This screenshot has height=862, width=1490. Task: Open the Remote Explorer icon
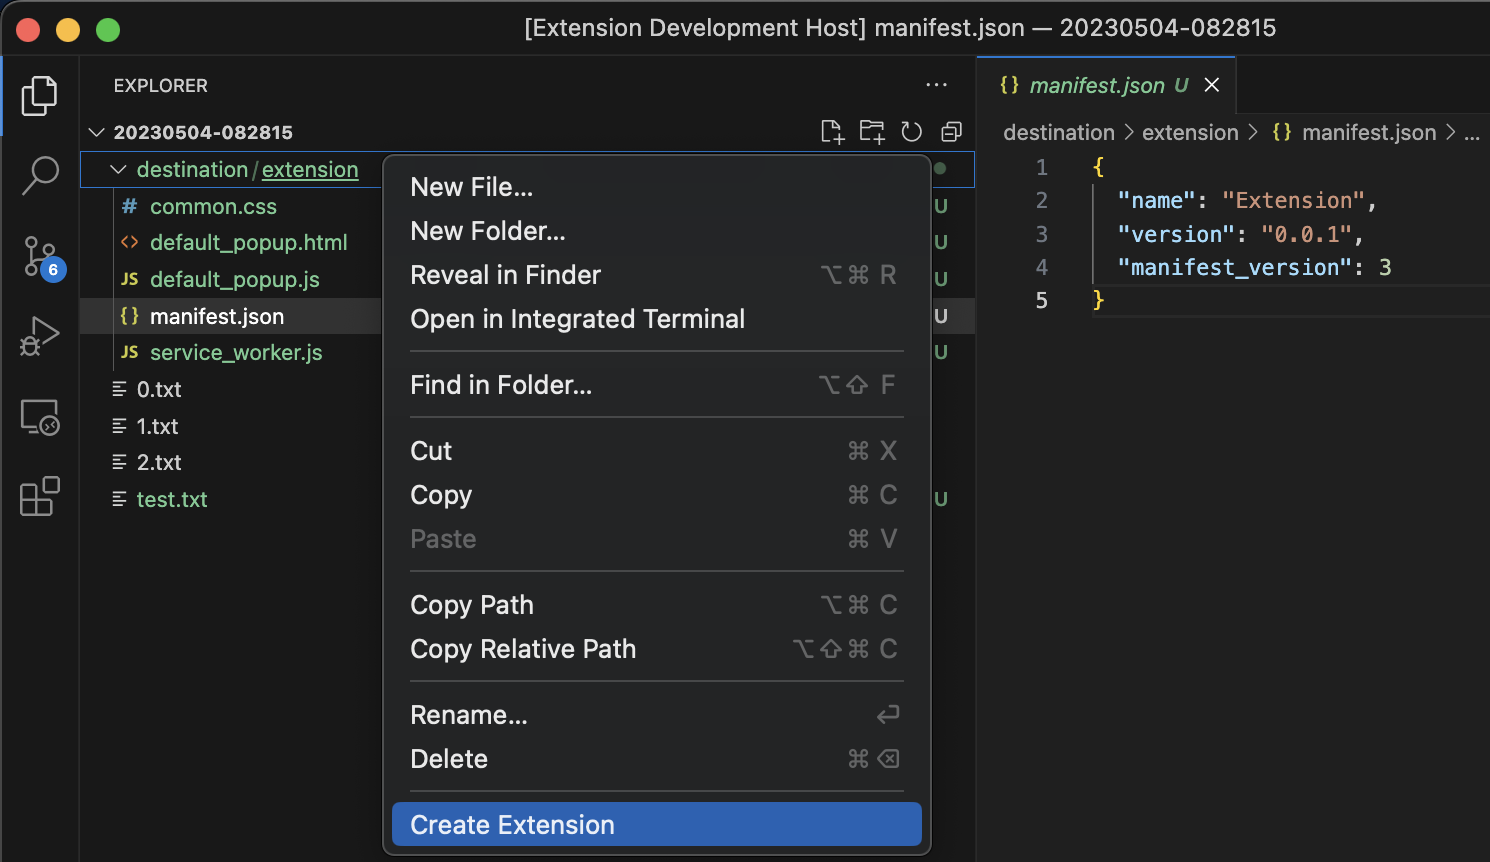pyautogui.click(x=39, y=417)
